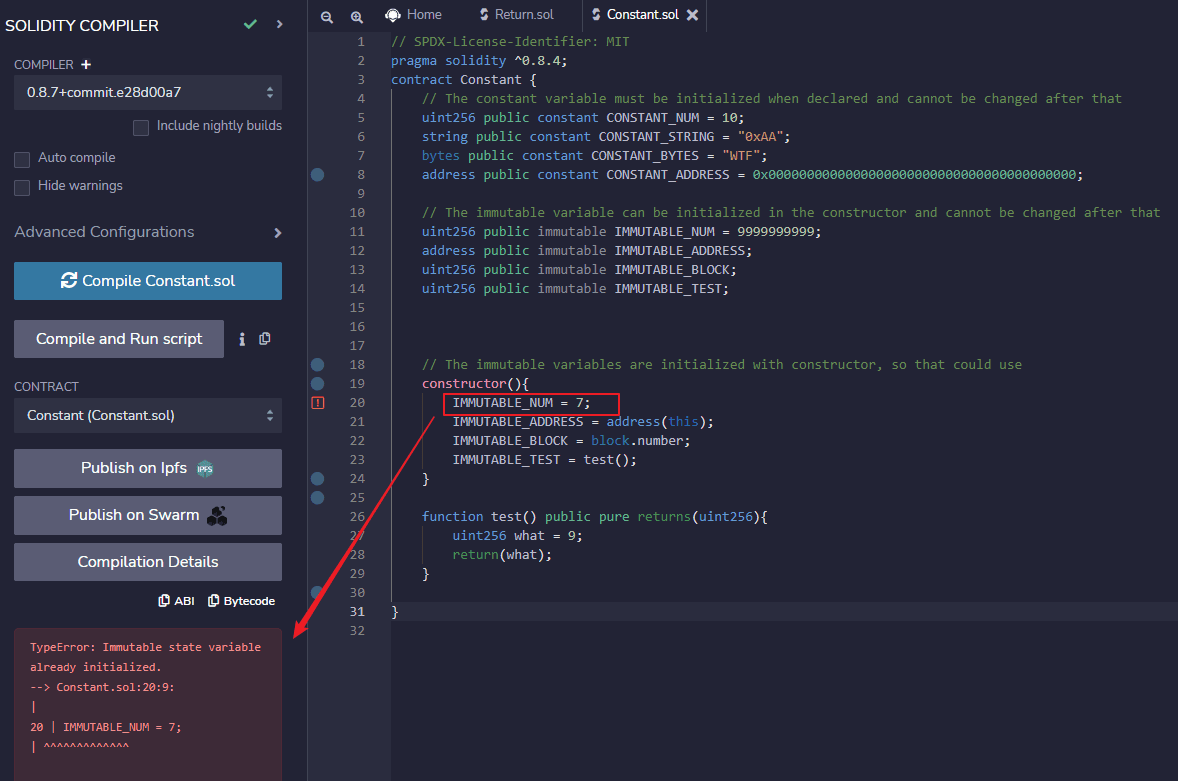Click the TypeError message in compiler panel
1178x781 pixels.
(145, 656)
